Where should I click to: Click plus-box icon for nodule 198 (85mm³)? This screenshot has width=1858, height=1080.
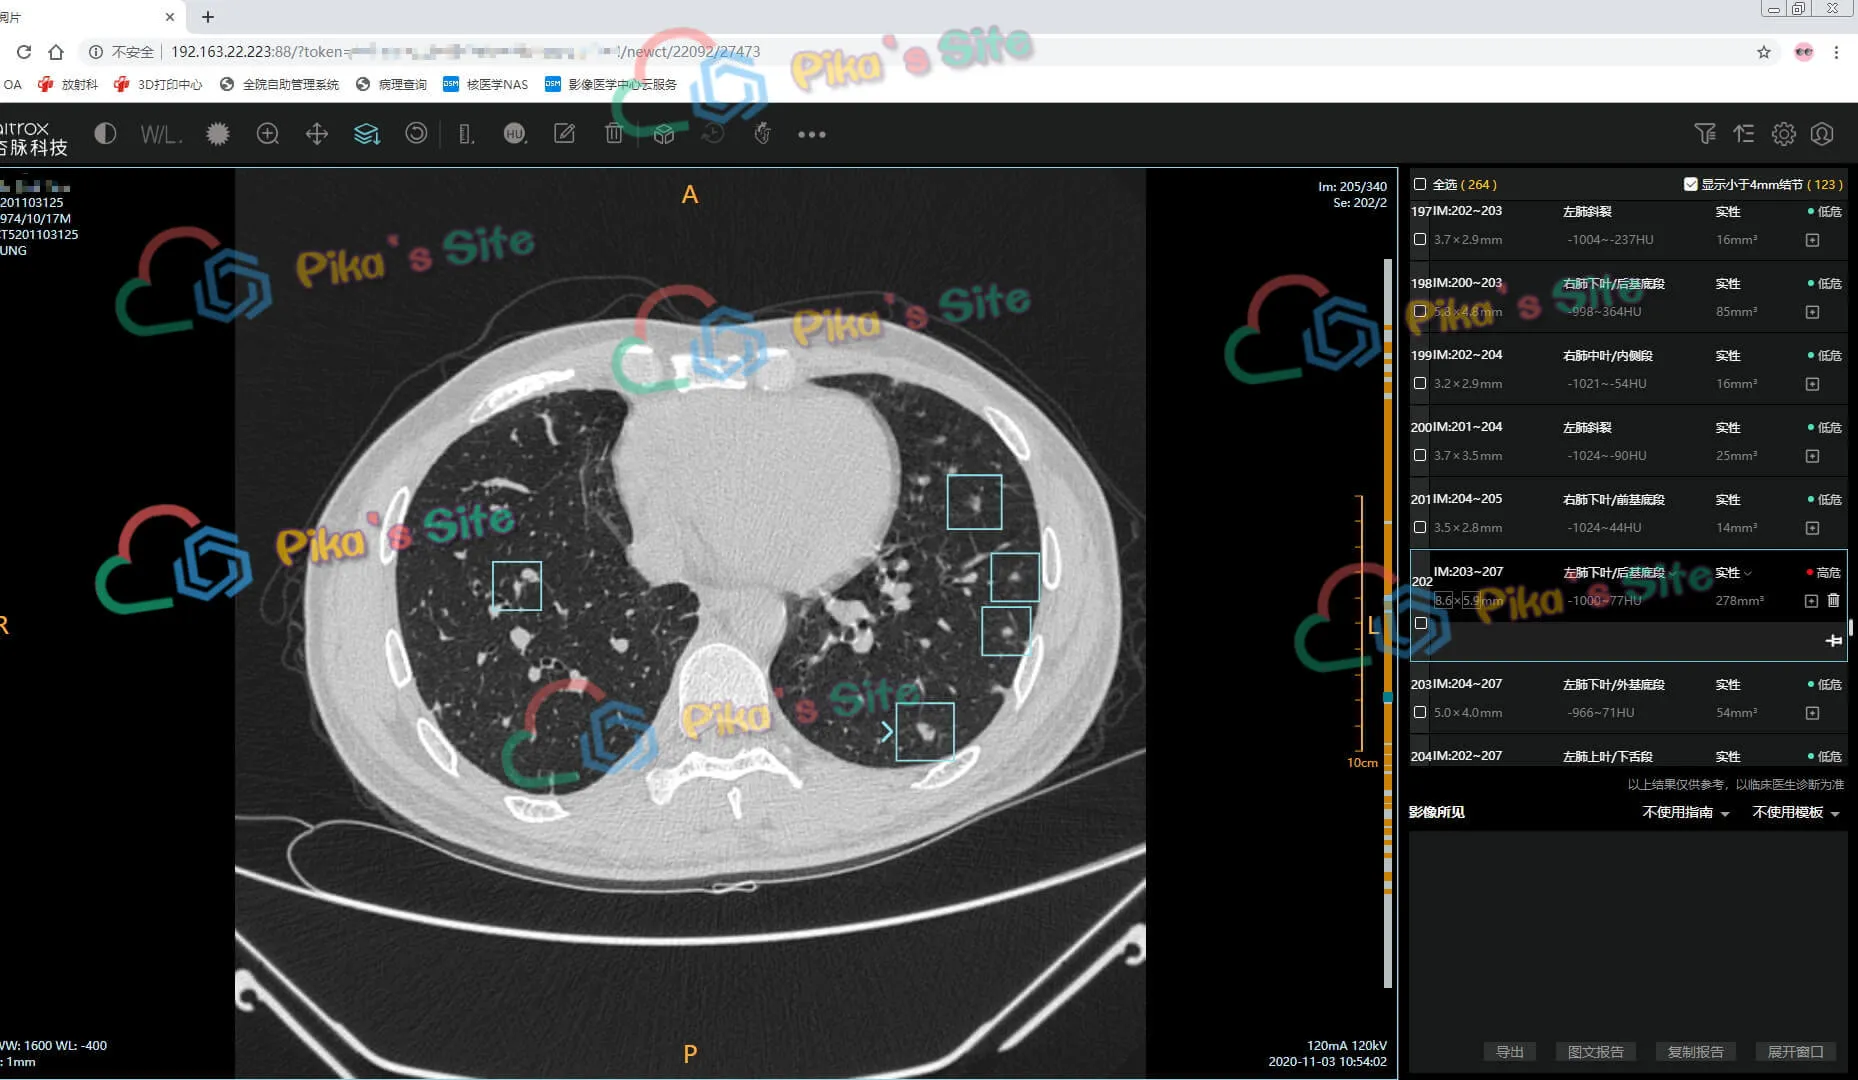1812,312
